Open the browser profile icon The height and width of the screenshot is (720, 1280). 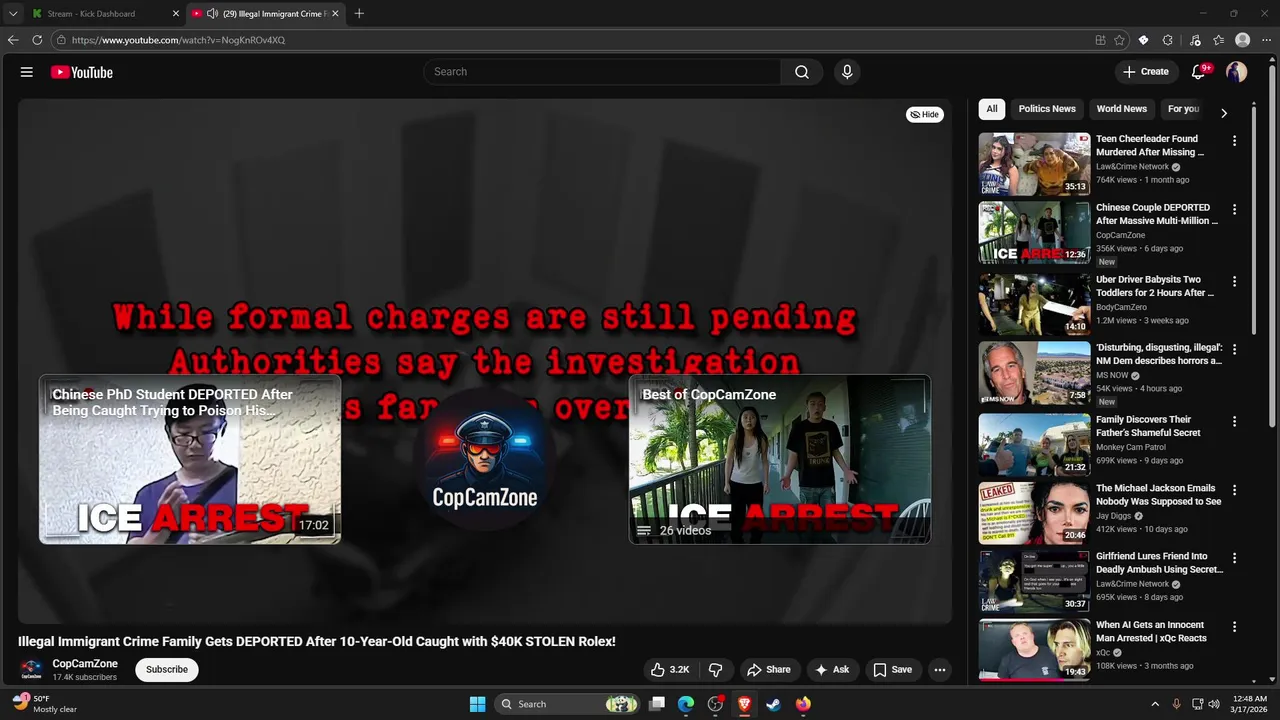1243,40
